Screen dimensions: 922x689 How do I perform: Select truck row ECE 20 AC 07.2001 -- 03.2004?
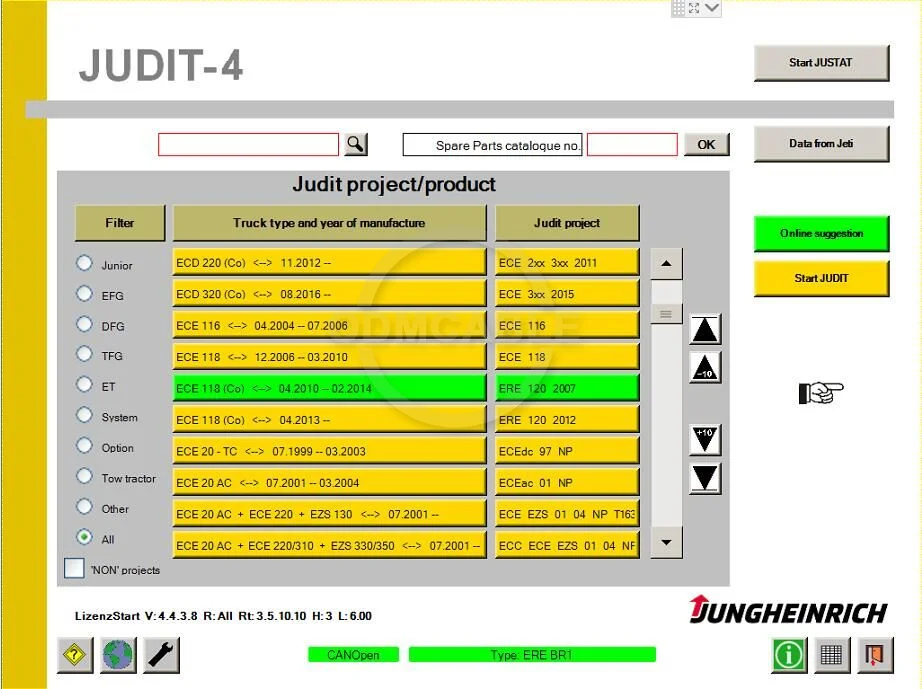point(329,483)
